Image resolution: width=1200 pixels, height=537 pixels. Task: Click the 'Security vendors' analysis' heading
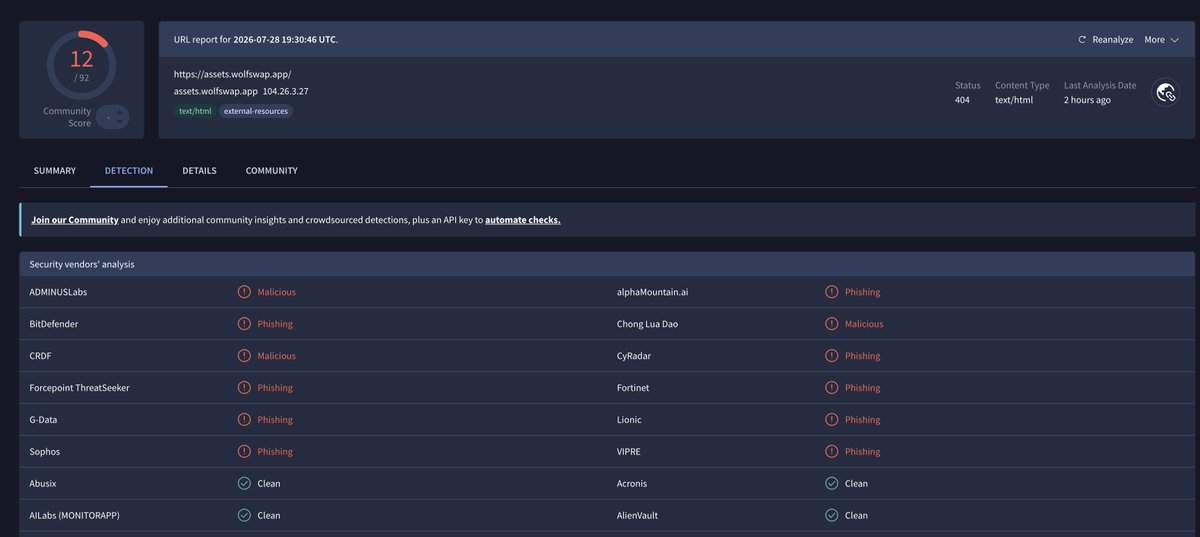[82, 264]
